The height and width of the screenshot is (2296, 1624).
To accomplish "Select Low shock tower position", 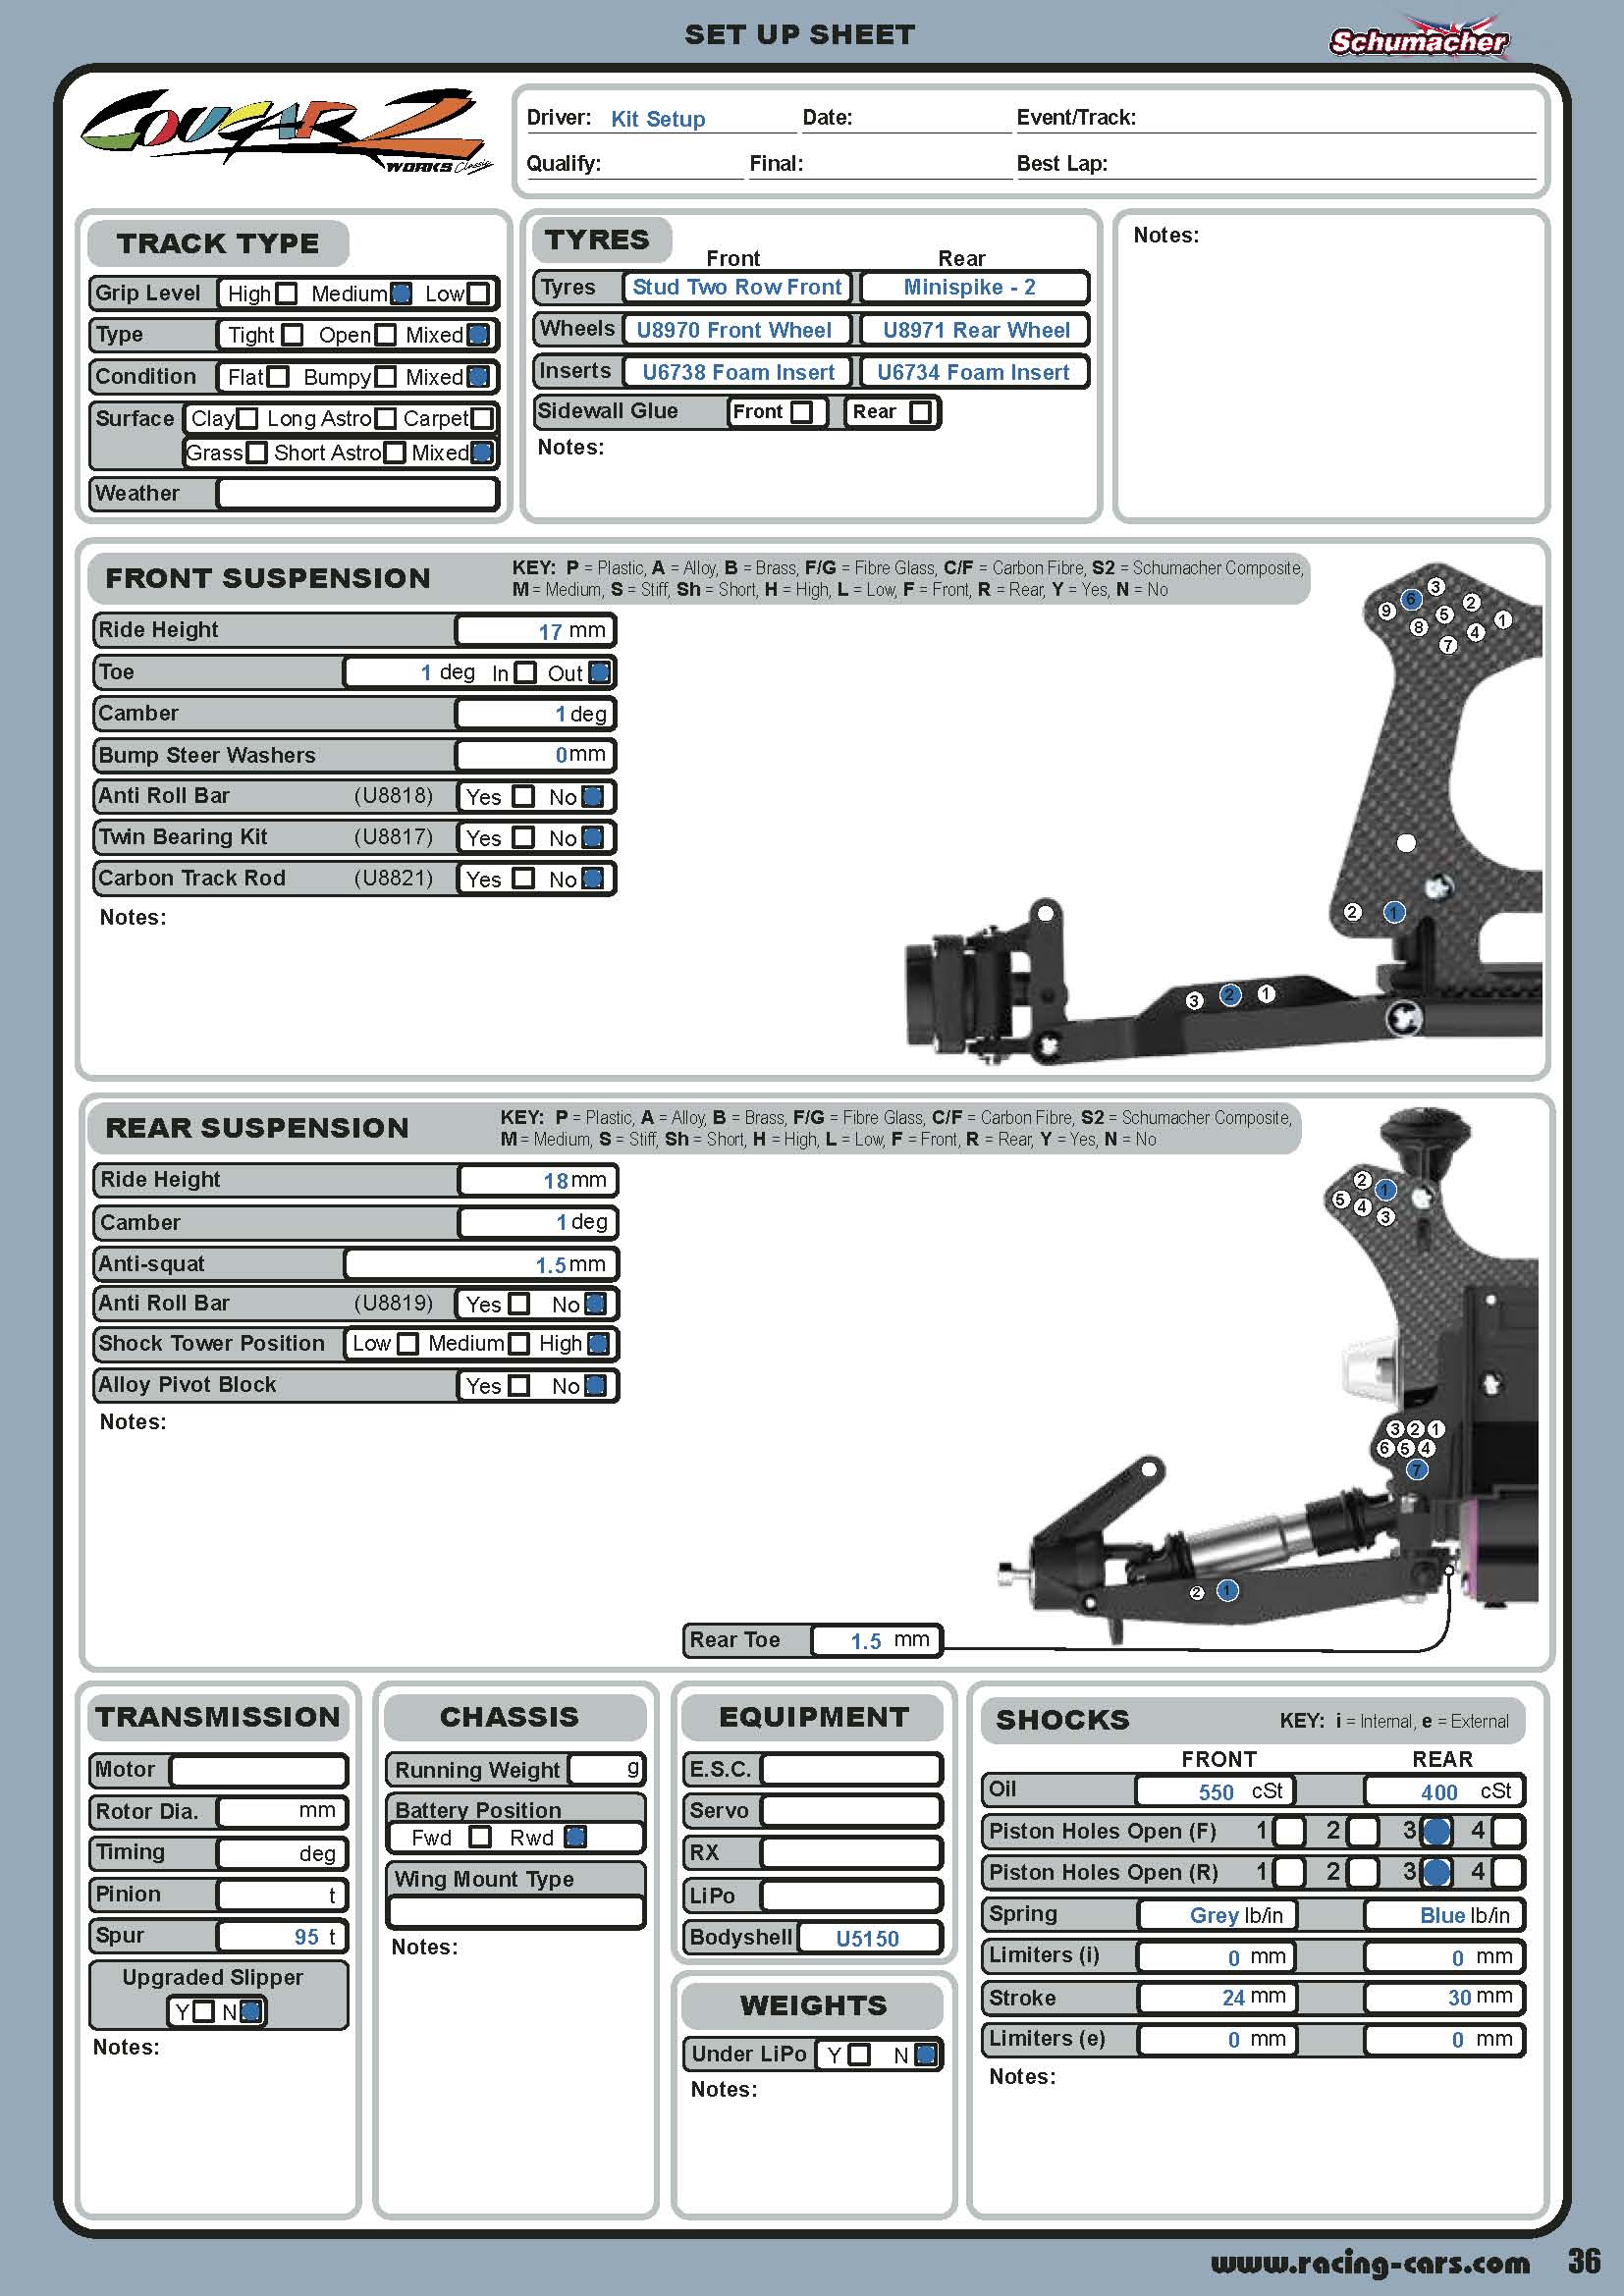I will (407, 1344).
